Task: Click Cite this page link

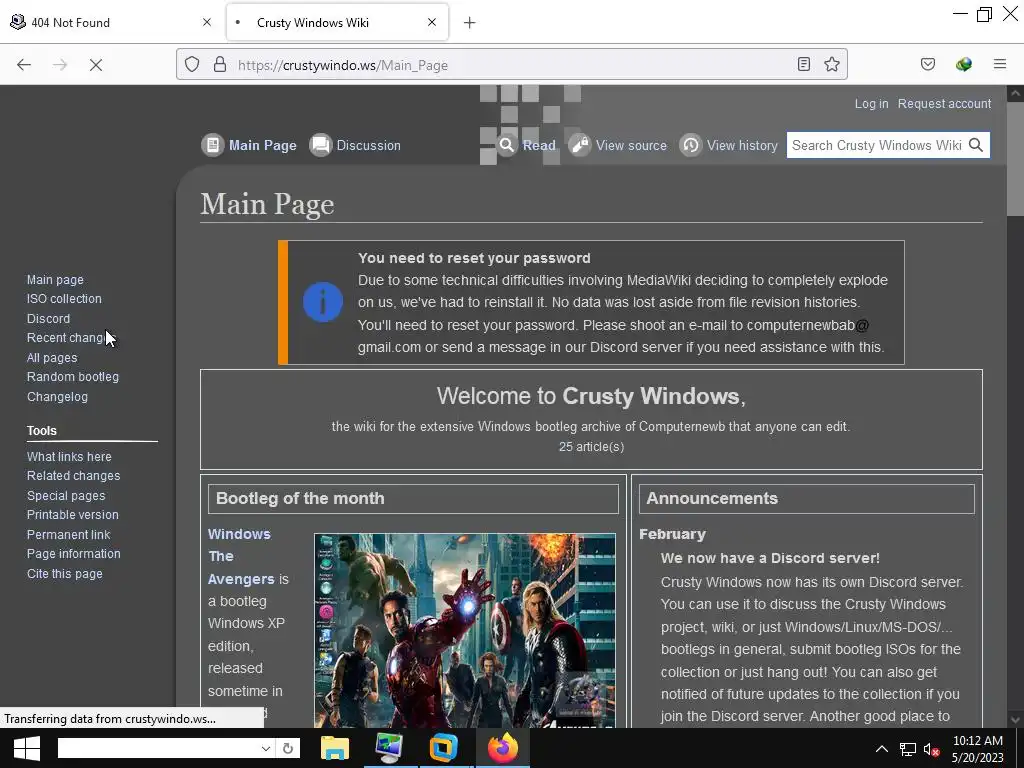Action: click(64, 574)
